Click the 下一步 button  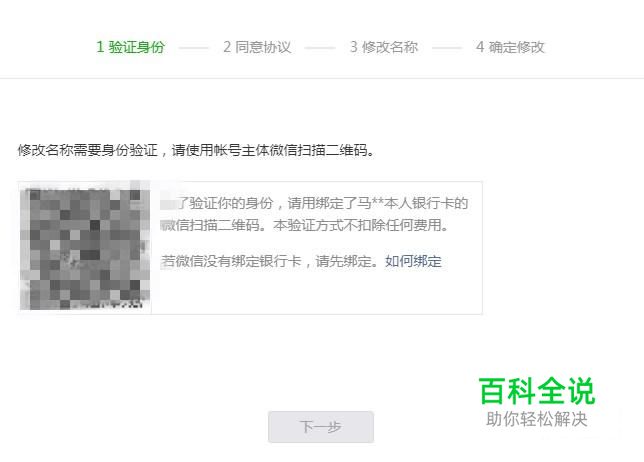[x=321, y=427]
